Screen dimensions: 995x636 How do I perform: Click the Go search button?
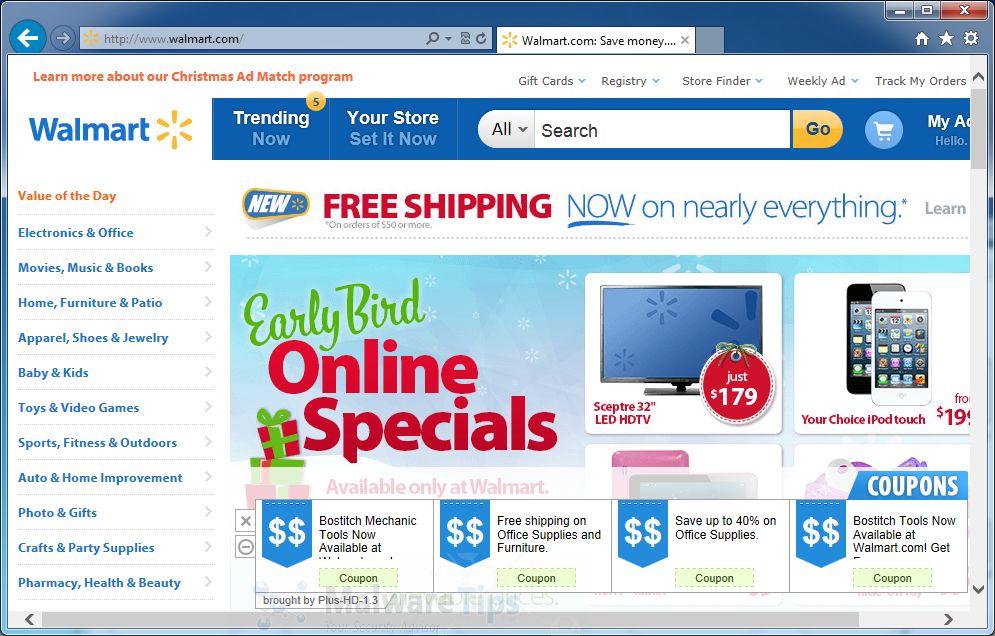click(817, 129)
